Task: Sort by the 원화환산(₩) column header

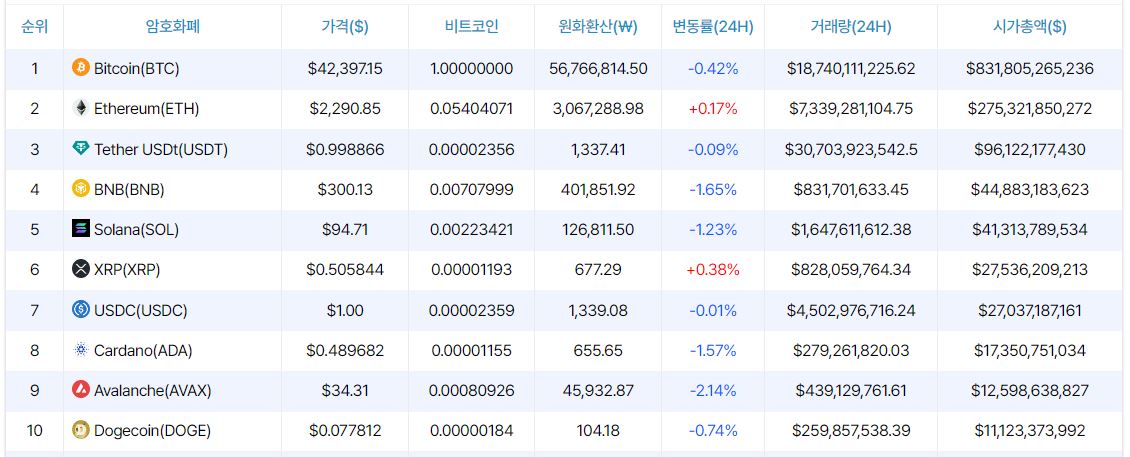Action: pyautogui.click(x=598, y=27)
